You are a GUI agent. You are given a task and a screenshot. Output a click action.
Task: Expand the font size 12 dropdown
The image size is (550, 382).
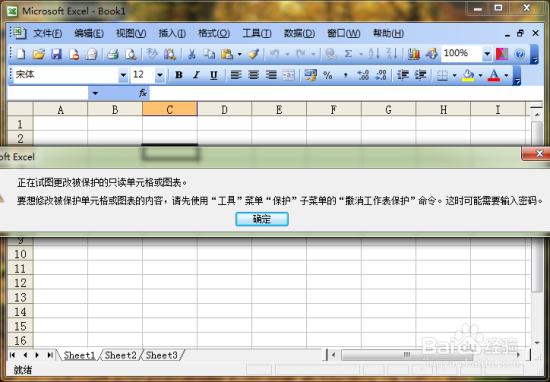click(x=160, y=75)
